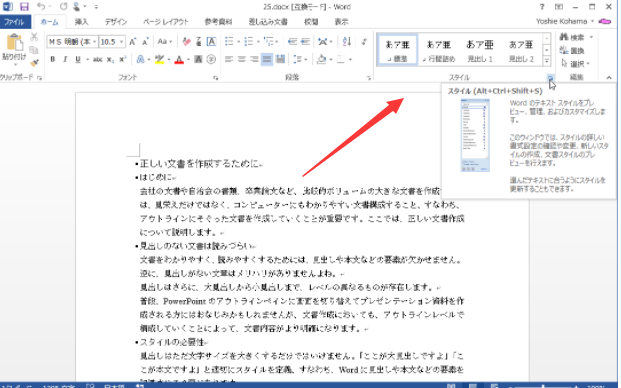
Task: Open the borders dropdown
Action: (350, 59)
